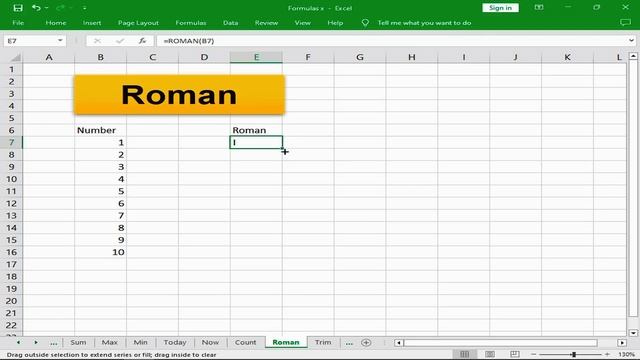Click the Enter checkmark formula bar icon
The height and width of the screenshot is (360, 640).
(120, 41)
